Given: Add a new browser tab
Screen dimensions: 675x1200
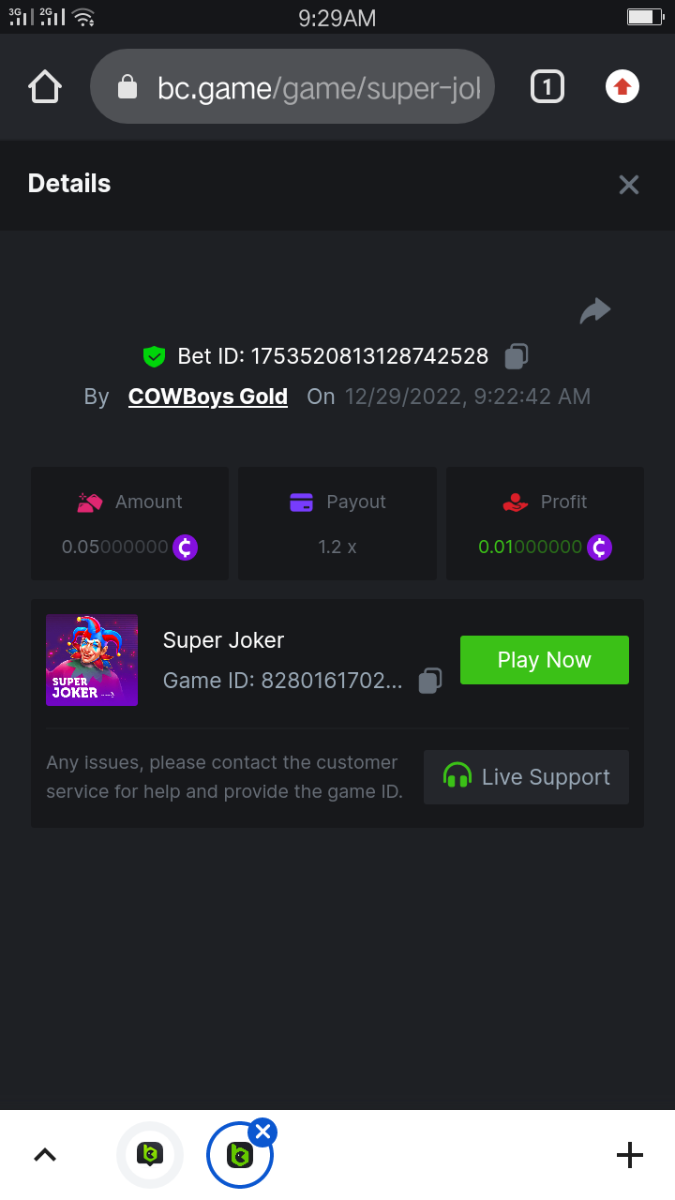Looking at the screenshot, I should pos(629,1155).
